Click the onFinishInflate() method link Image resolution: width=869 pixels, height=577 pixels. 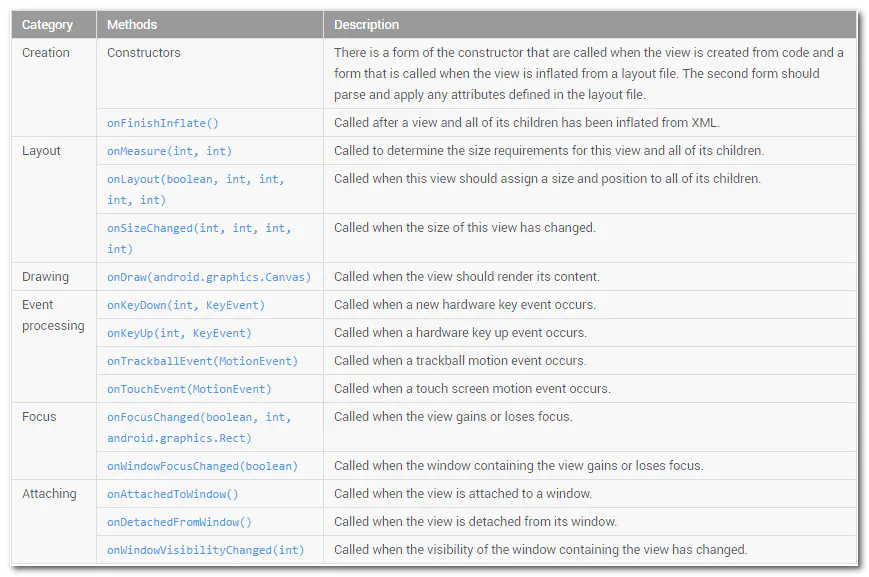(x=163, y=123)
